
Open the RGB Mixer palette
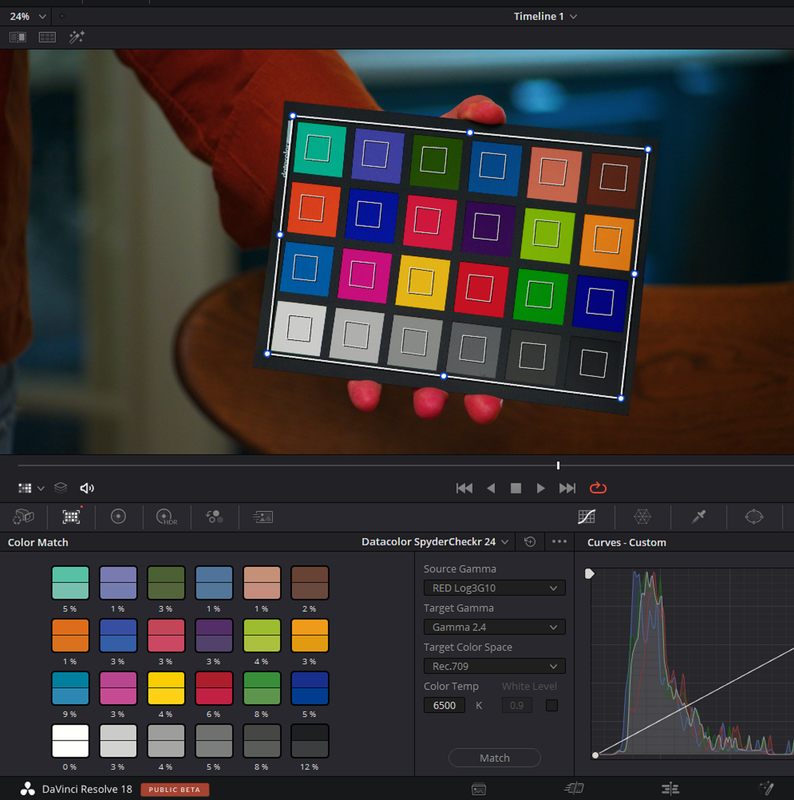pyautogui.click(x=214, y=517)
